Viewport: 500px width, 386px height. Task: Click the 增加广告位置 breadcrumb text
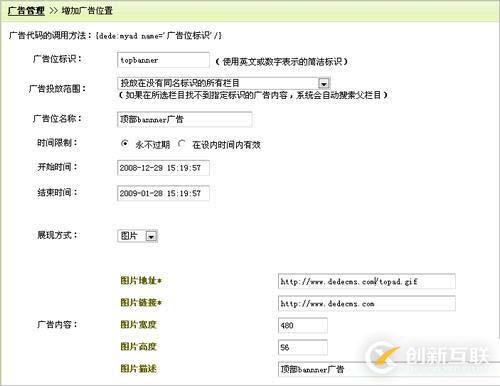pos(87,11)
